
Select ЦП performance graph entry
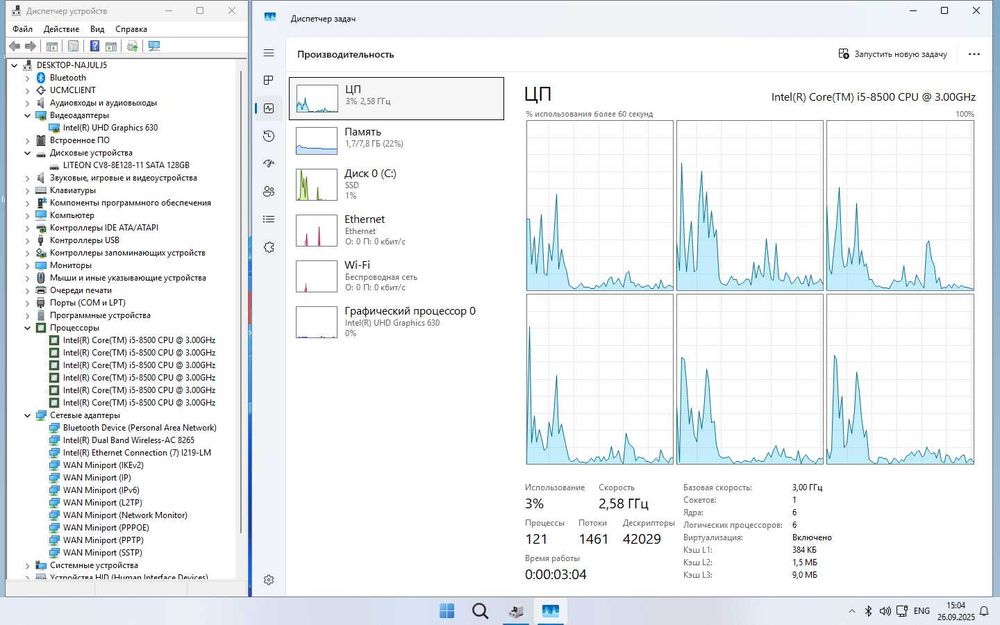click(396, 98)
